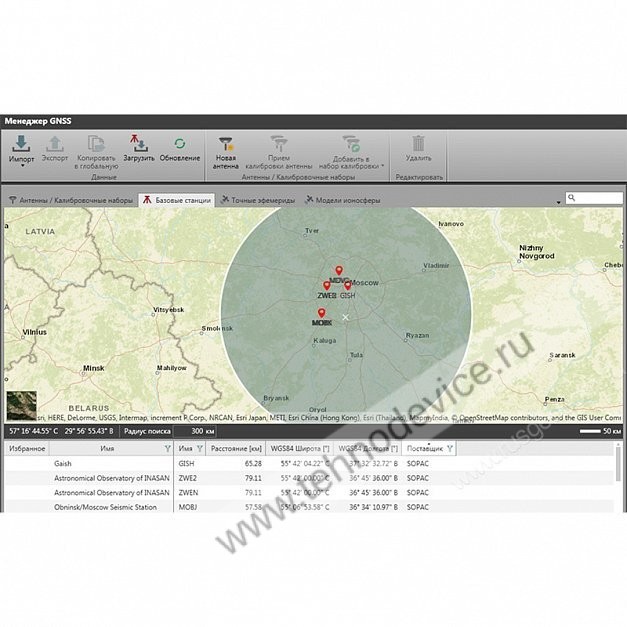Click the Экспорт (Export) icon
This screenshot has width=627, height=627.
pos(55,144)
